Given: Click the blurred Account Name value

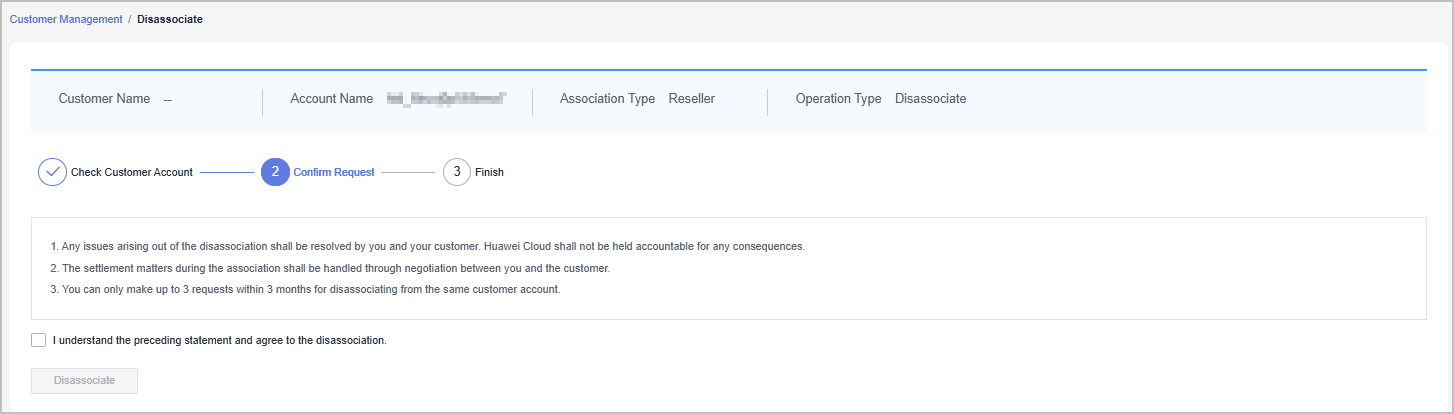Looking at the screenshot, I should pos(447,99).
